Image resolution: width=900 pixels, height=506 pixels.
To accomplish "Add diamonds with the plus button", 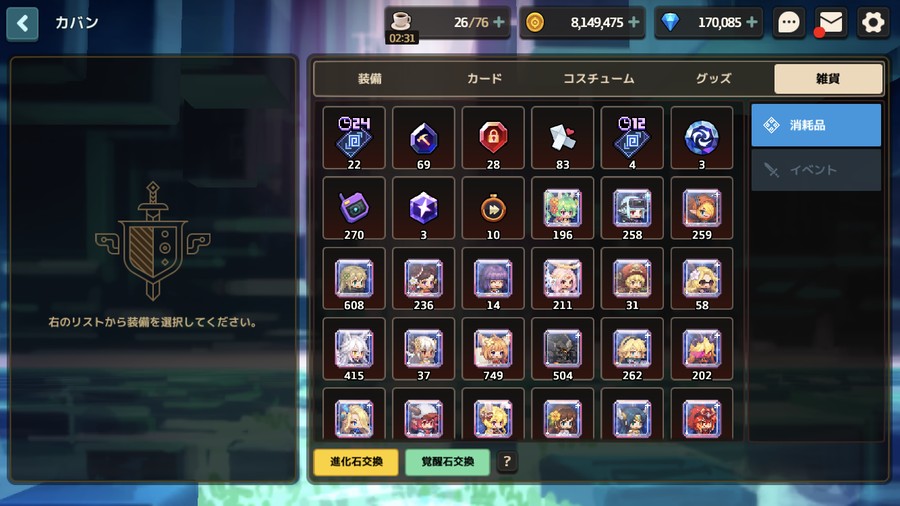I will point(751,22).
